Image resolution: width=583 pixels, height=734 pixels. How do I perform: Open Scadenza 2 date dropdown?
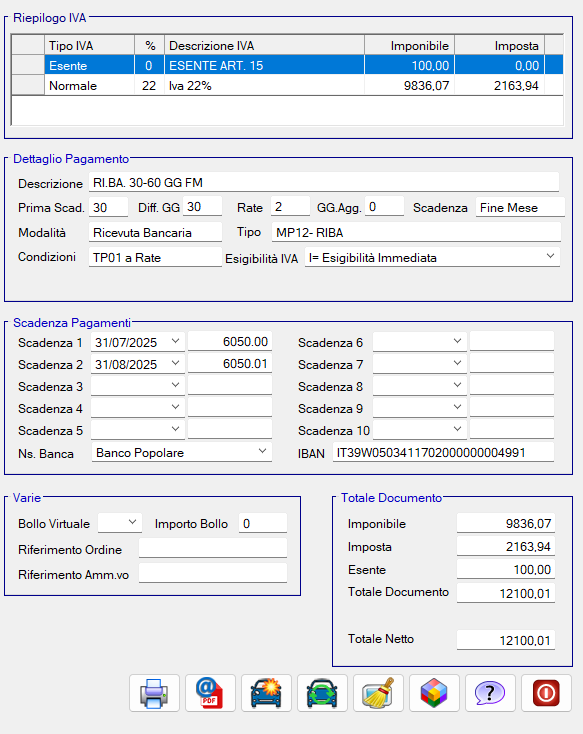point(176,363)
